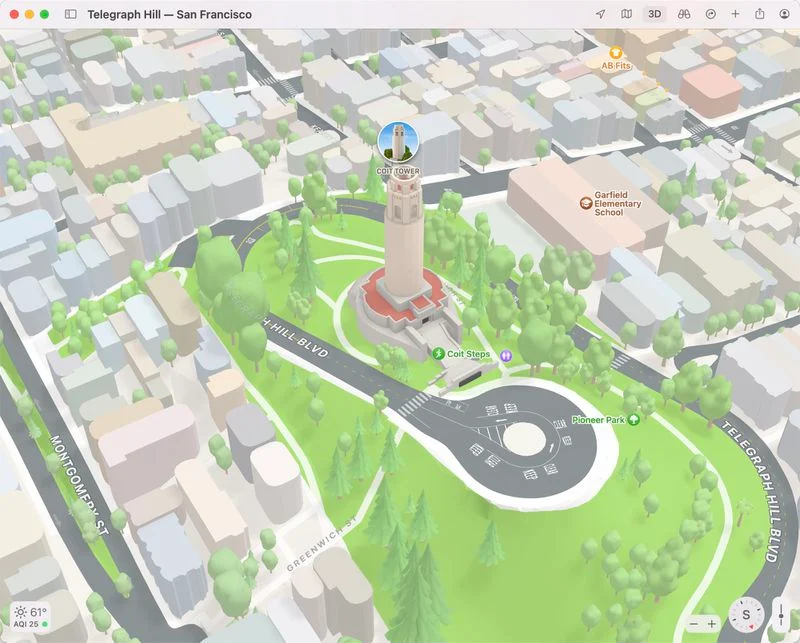Zoom in with the plus button
The width and height of the screenshot is (800, 643).
712,624
